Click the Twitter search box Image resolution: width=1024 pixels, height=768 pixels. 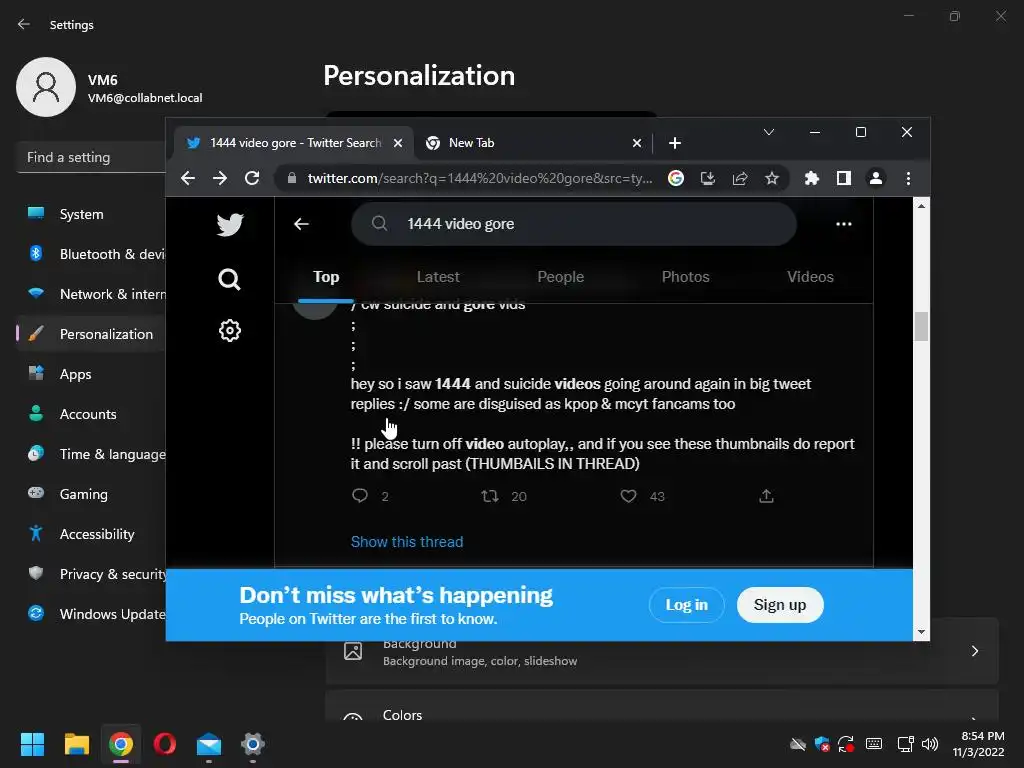pos(573,224)
